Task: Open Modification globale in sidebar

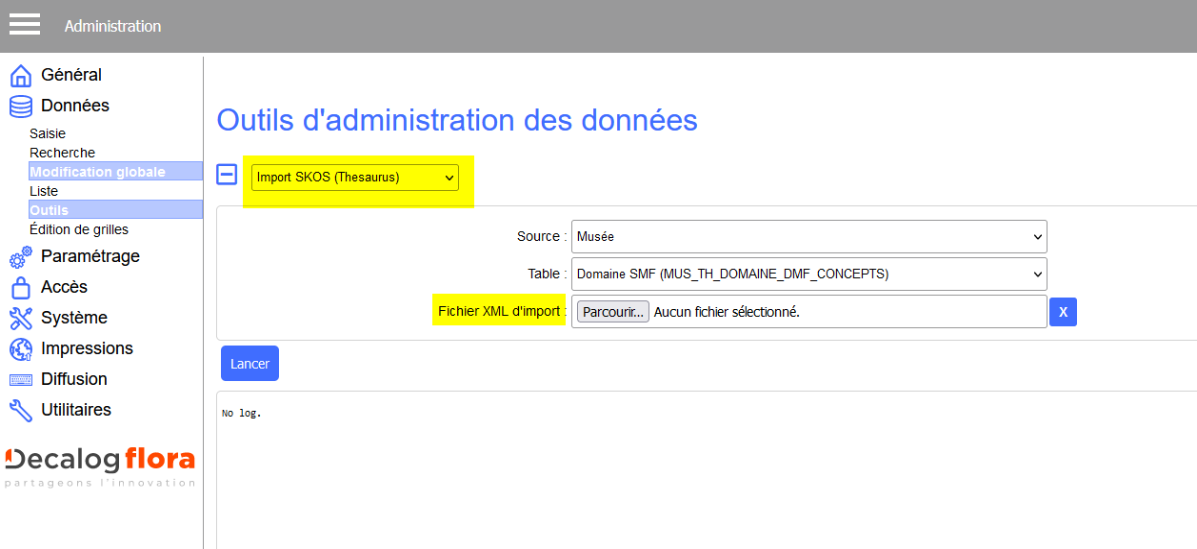Action: point(97,172)
